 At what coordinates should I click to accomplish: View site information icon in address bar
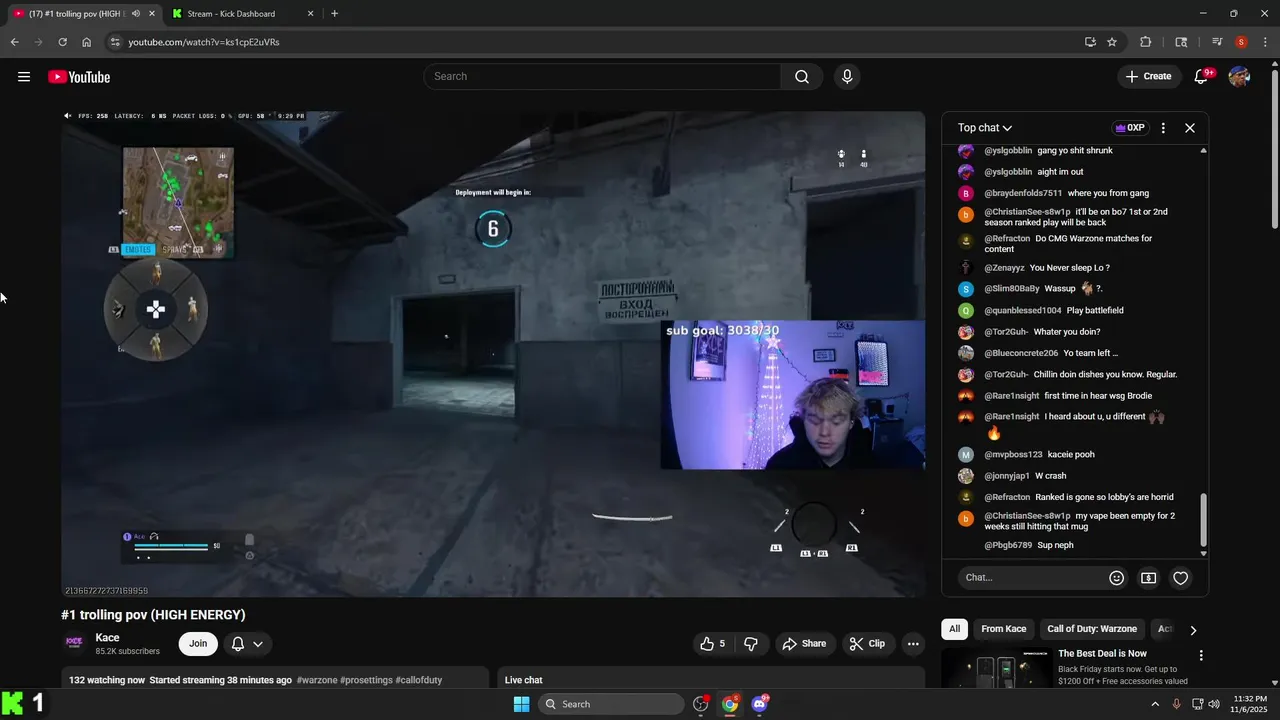(x=115, y=42)
